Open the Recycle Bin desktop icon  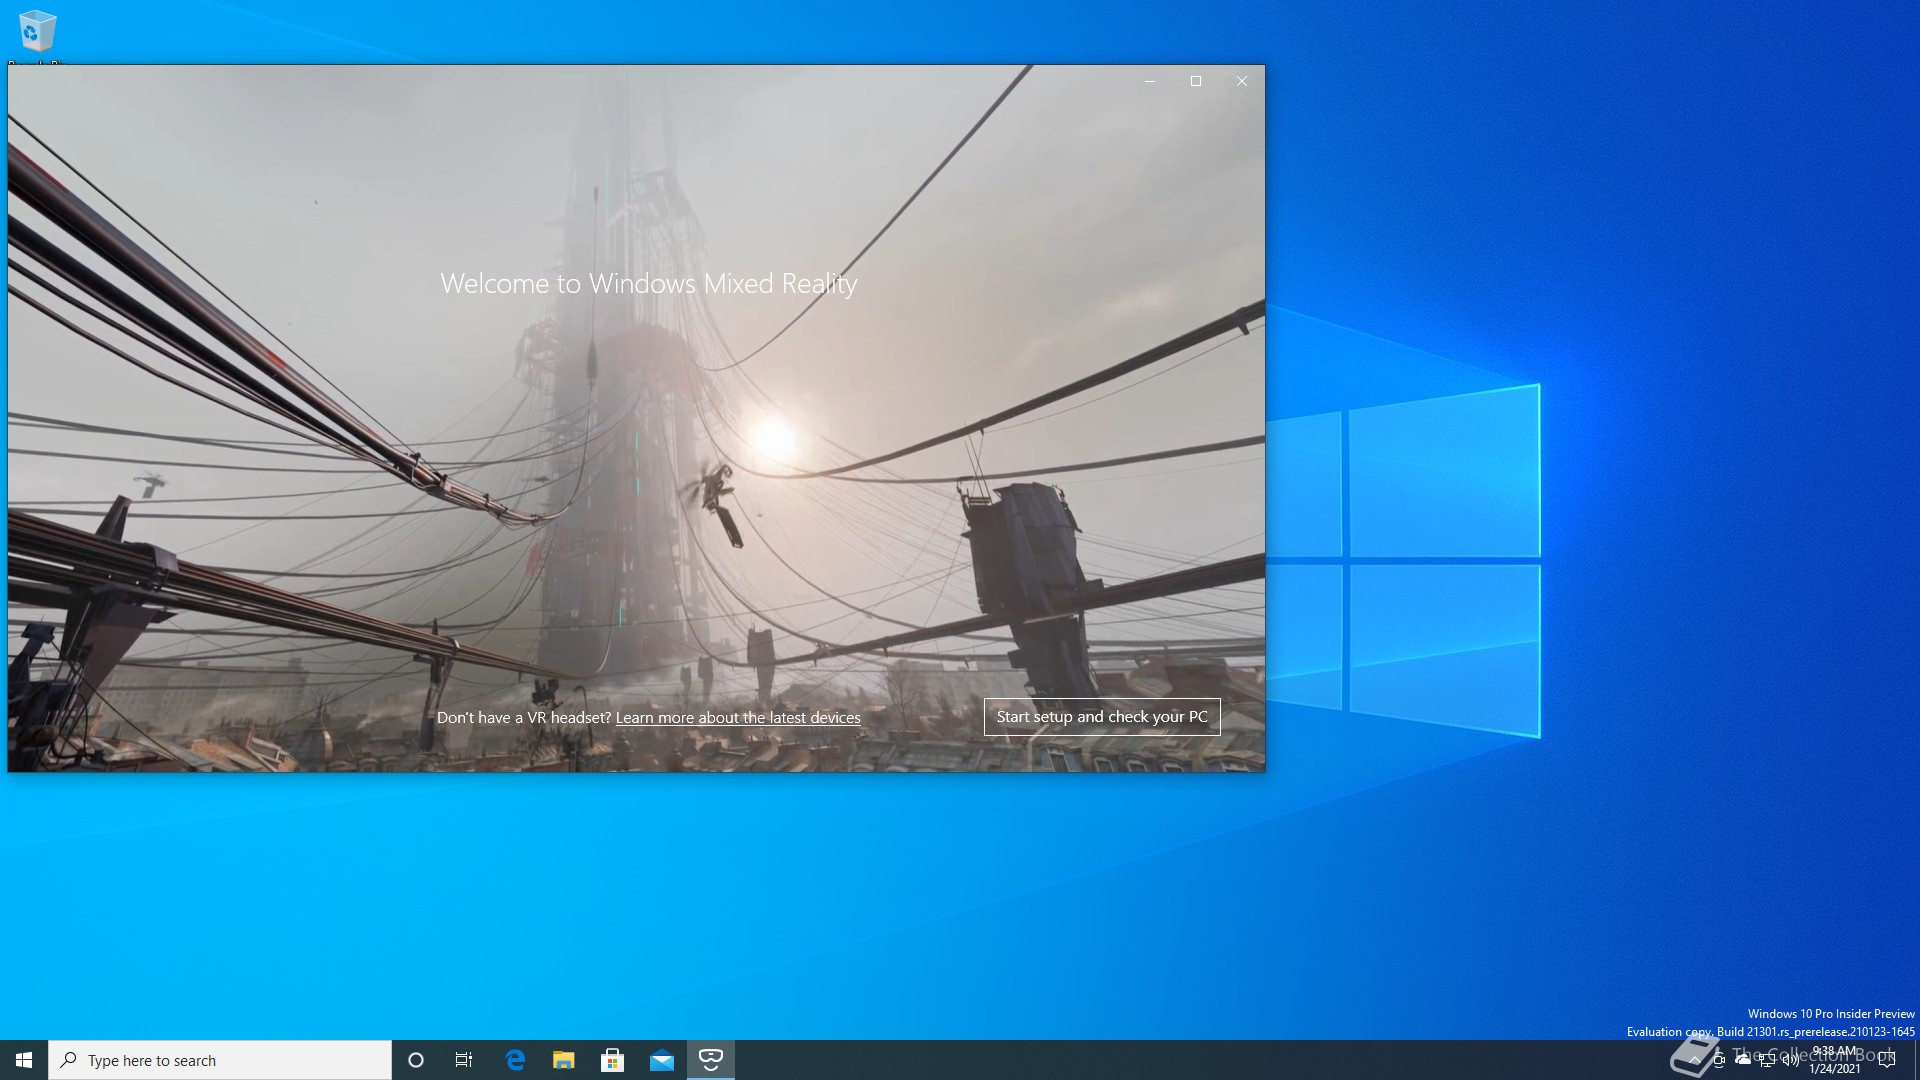coord(37,33)
